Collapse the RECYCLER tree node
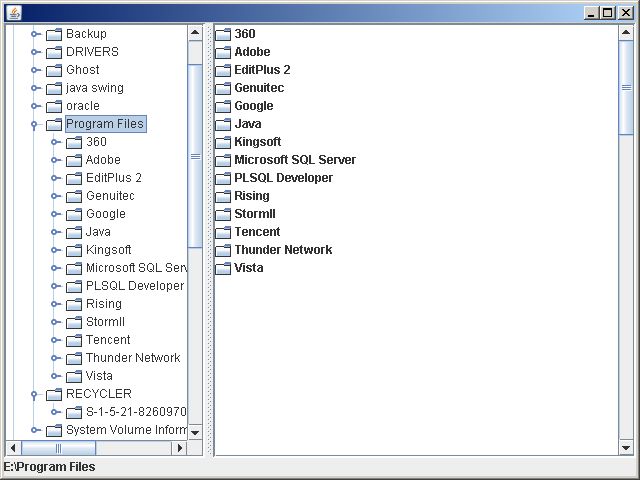 pos(34,395)
